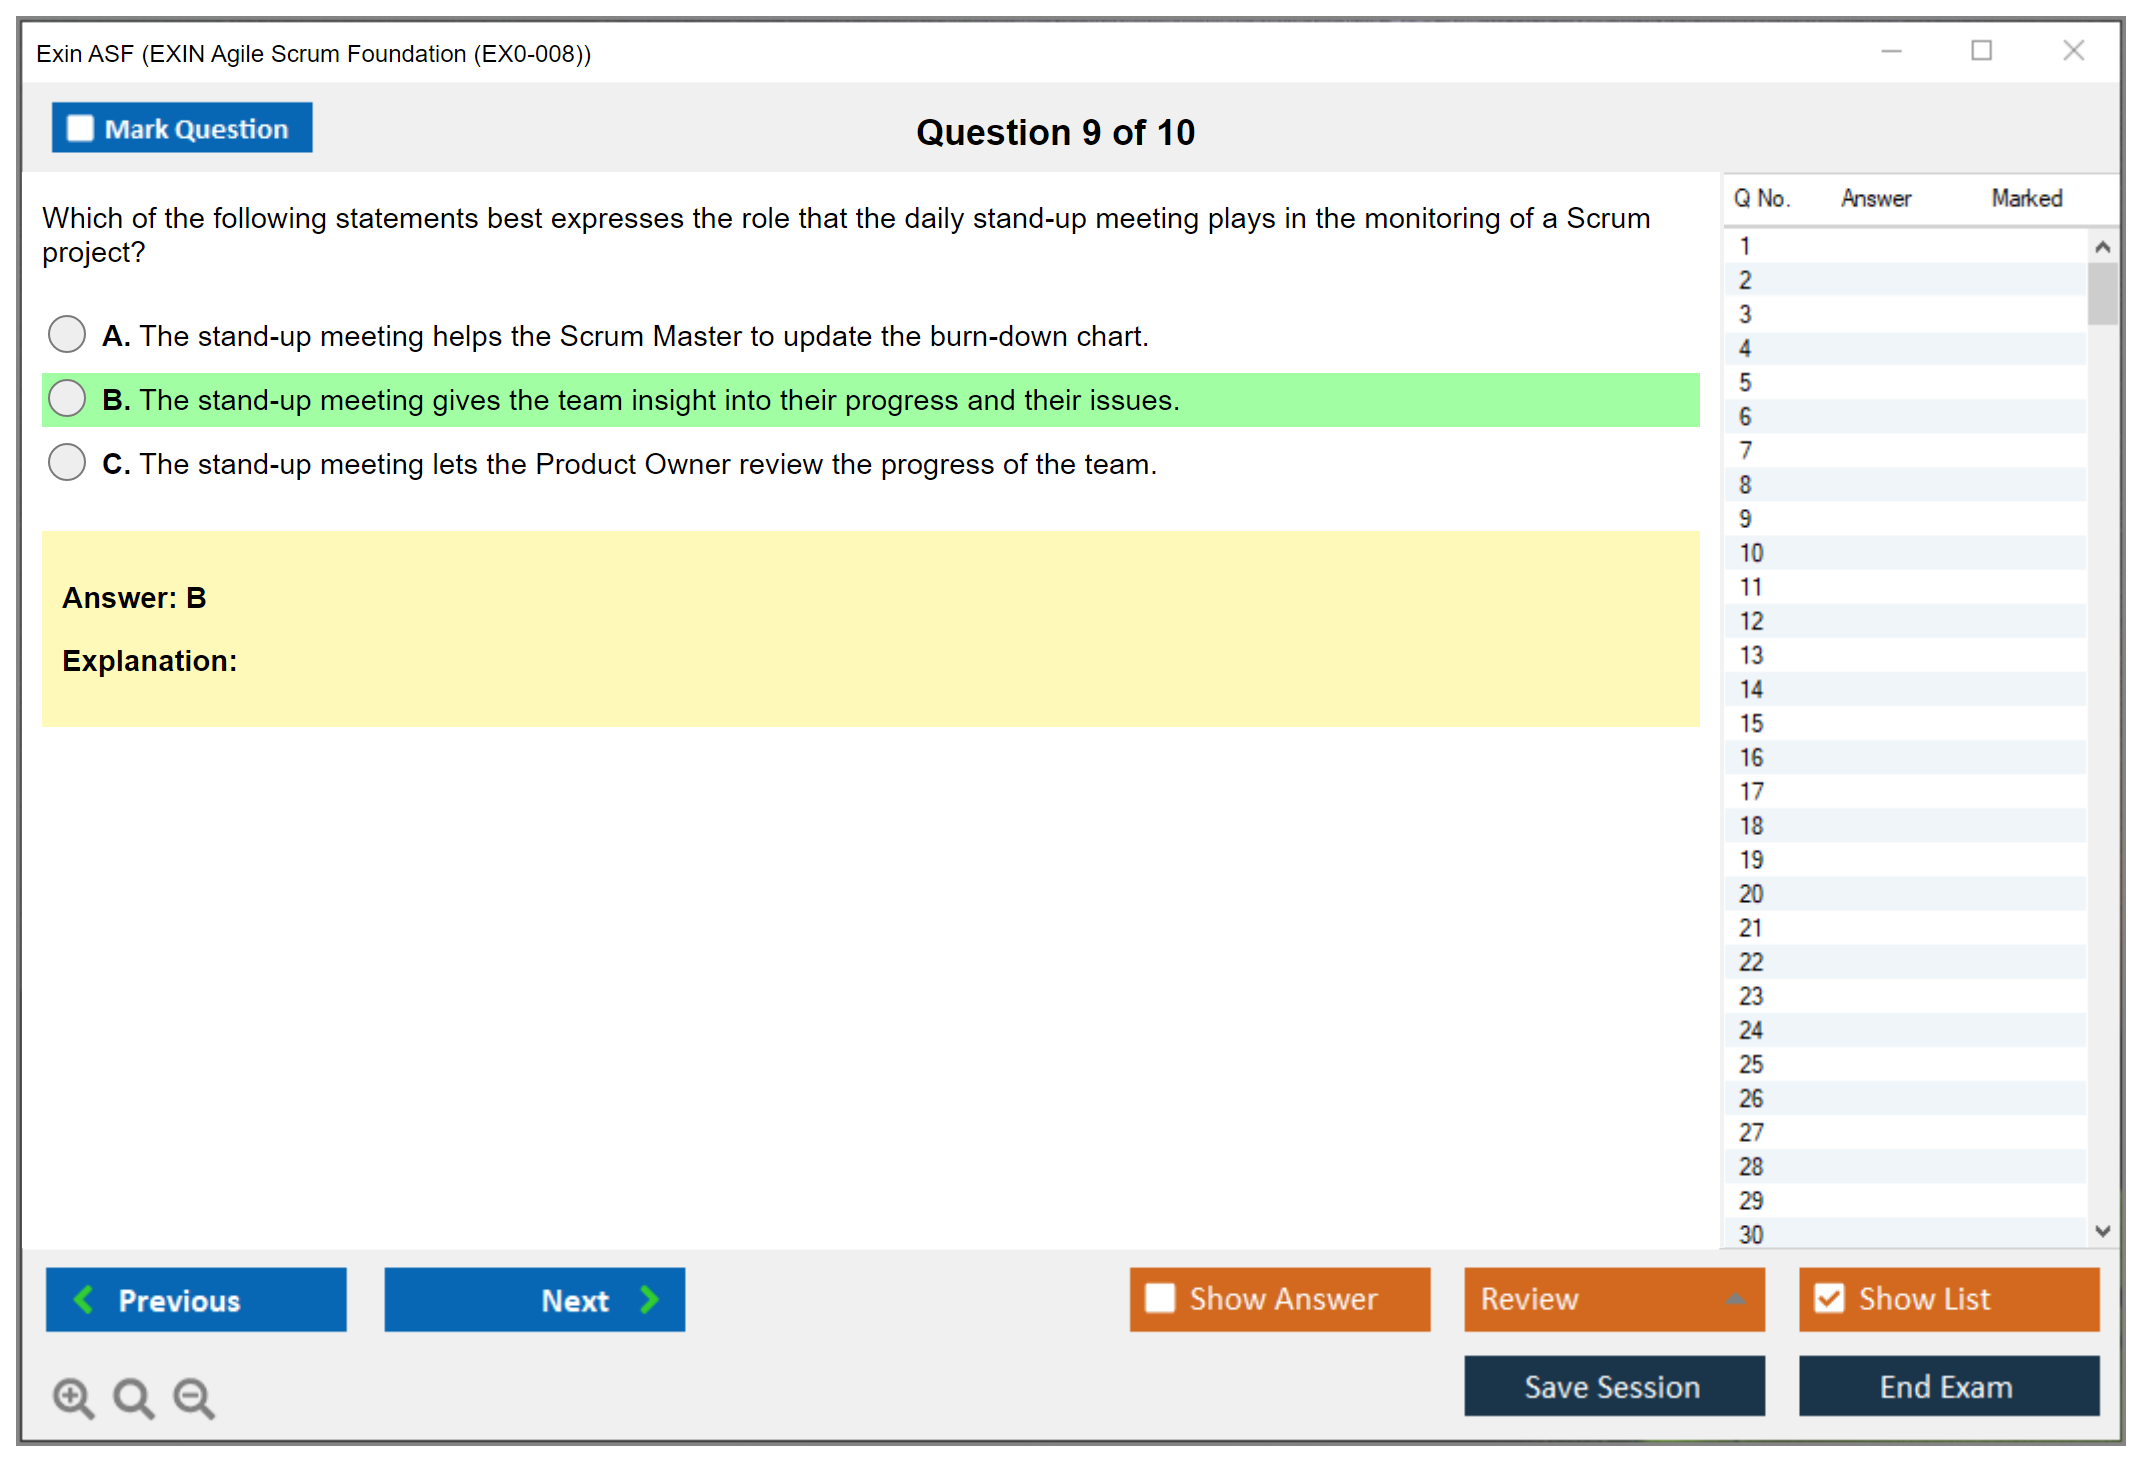The height and width of the screenshot is (1470, 2150).
Task: Choose option C about Product Owner
Action: tap(67, 462)
